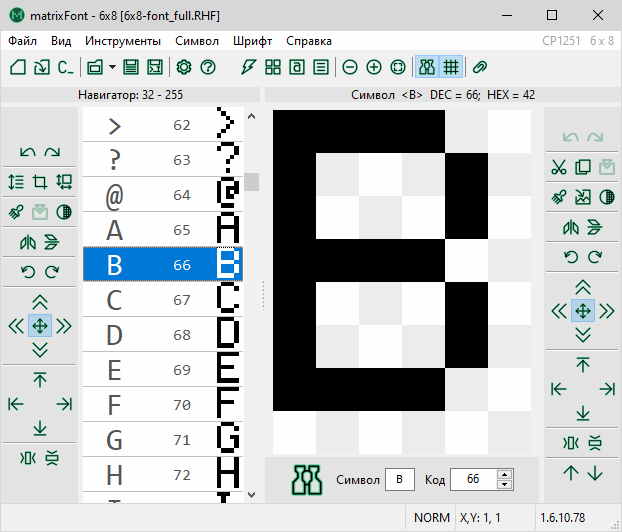Open the Инструменты menu
622x532 pixels.
123,41
